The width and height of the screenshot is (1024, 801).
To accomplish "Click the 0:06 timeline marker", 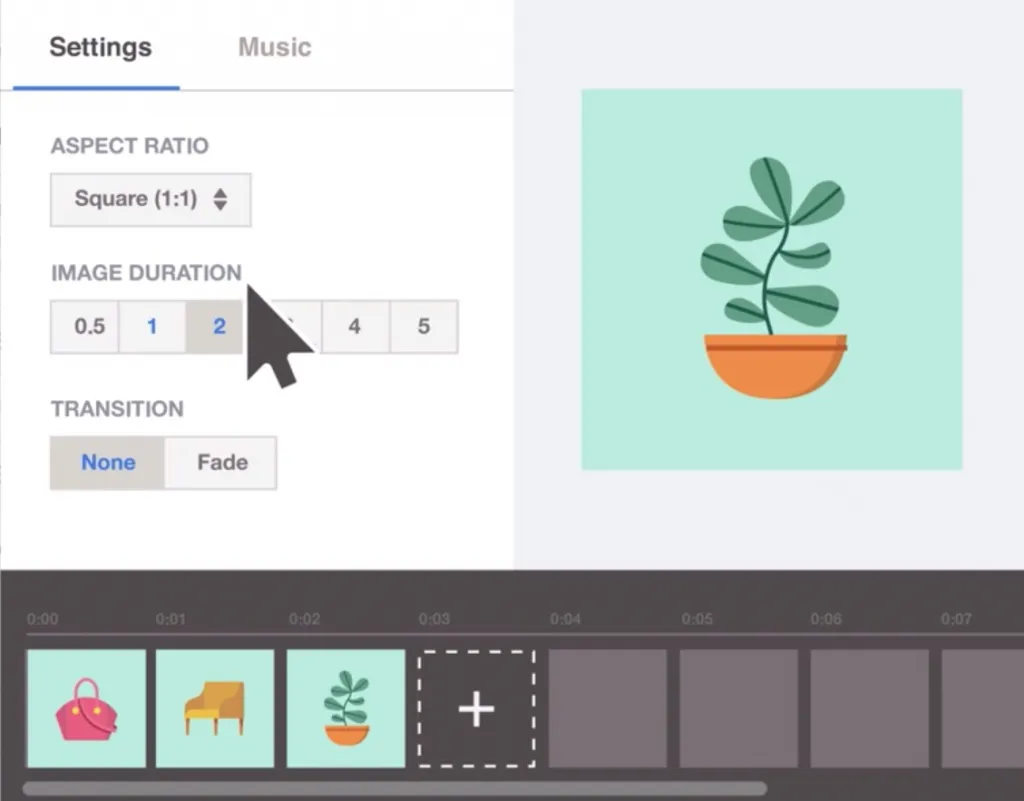I will [x=826, y=620].
